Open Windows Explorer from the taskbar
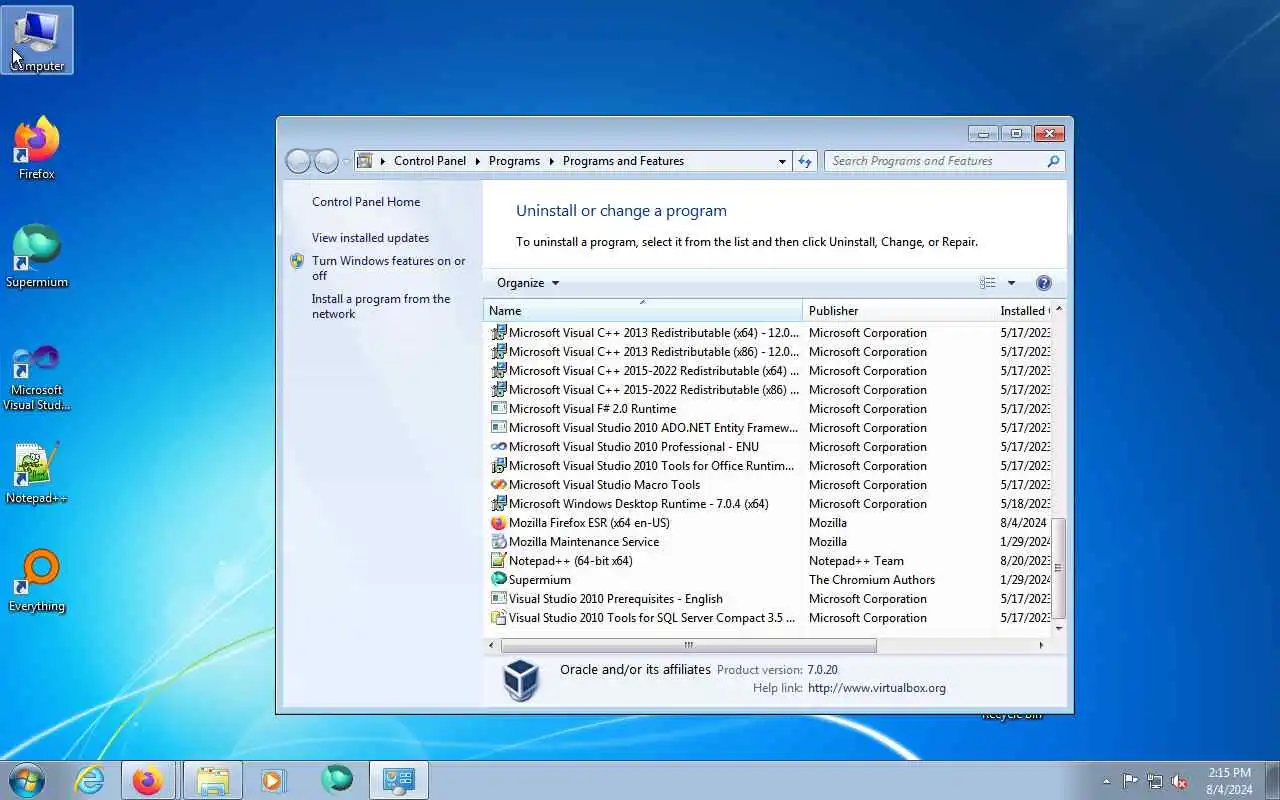Screen dimensions: 1280x800 pos(212,780)
